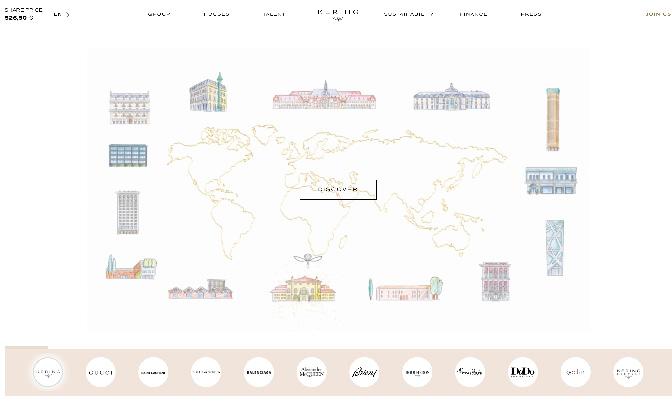Screen dimensions: 672x401
Task: Open the Talent menu
Action: point(274,14)
